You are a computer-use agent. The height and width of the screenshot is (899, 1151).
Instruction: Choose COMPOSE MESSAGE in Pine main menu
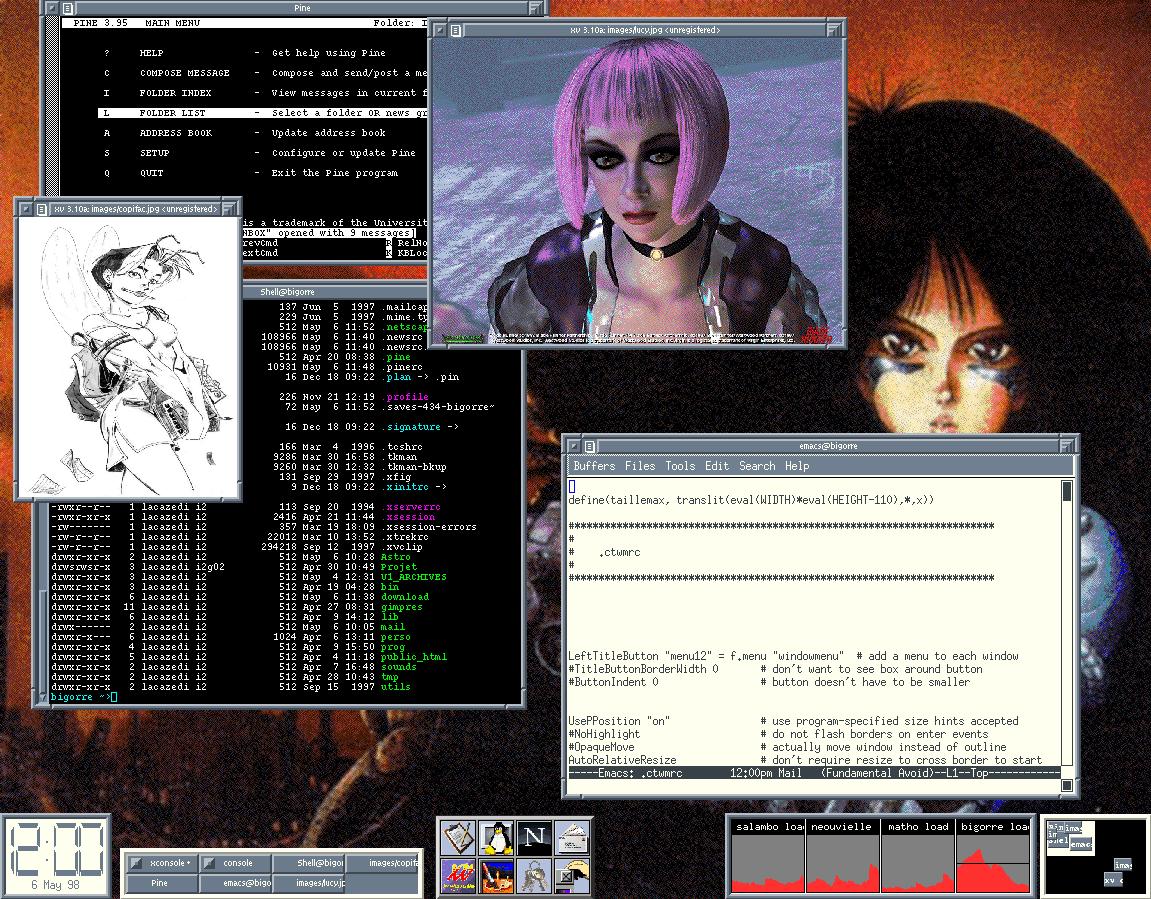click(184, 73)
